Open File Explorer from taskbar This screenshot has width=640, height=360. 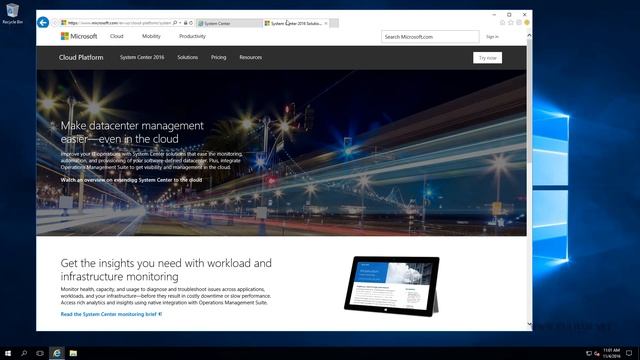click(73, 353)
